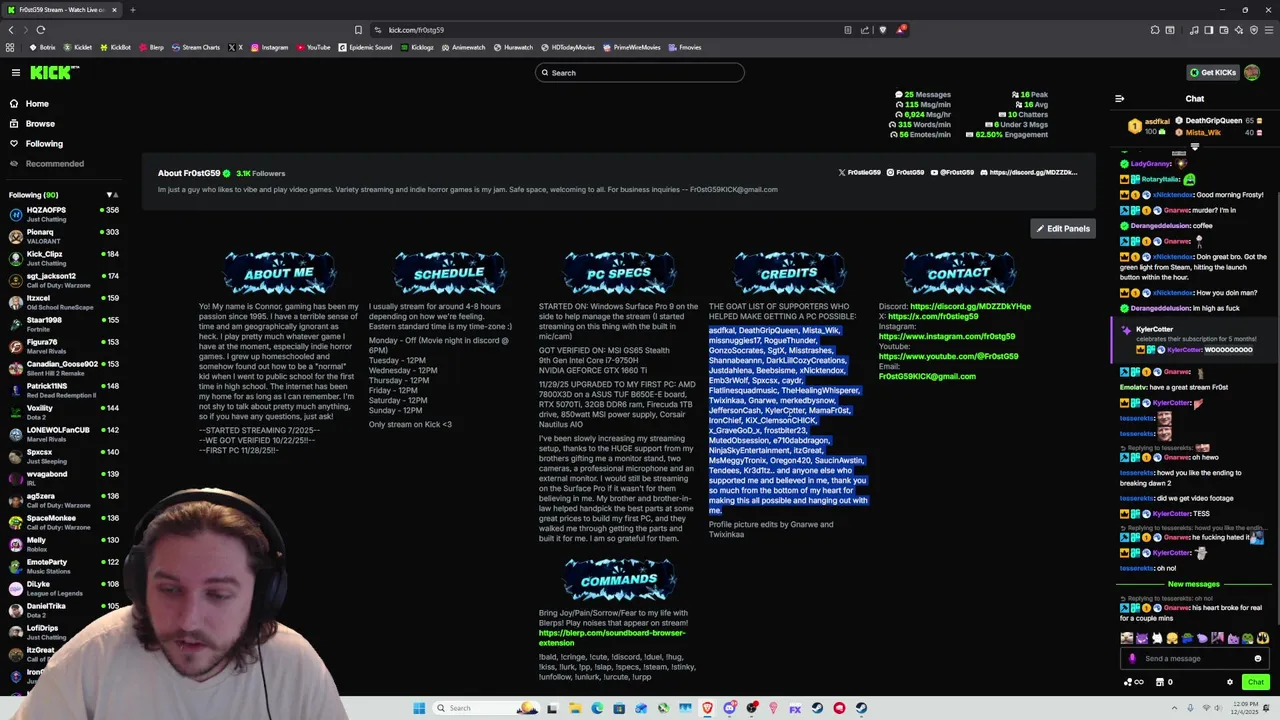The image size is (1280, 720).
Task: Open the X bookmark
Action: [235, 47]
